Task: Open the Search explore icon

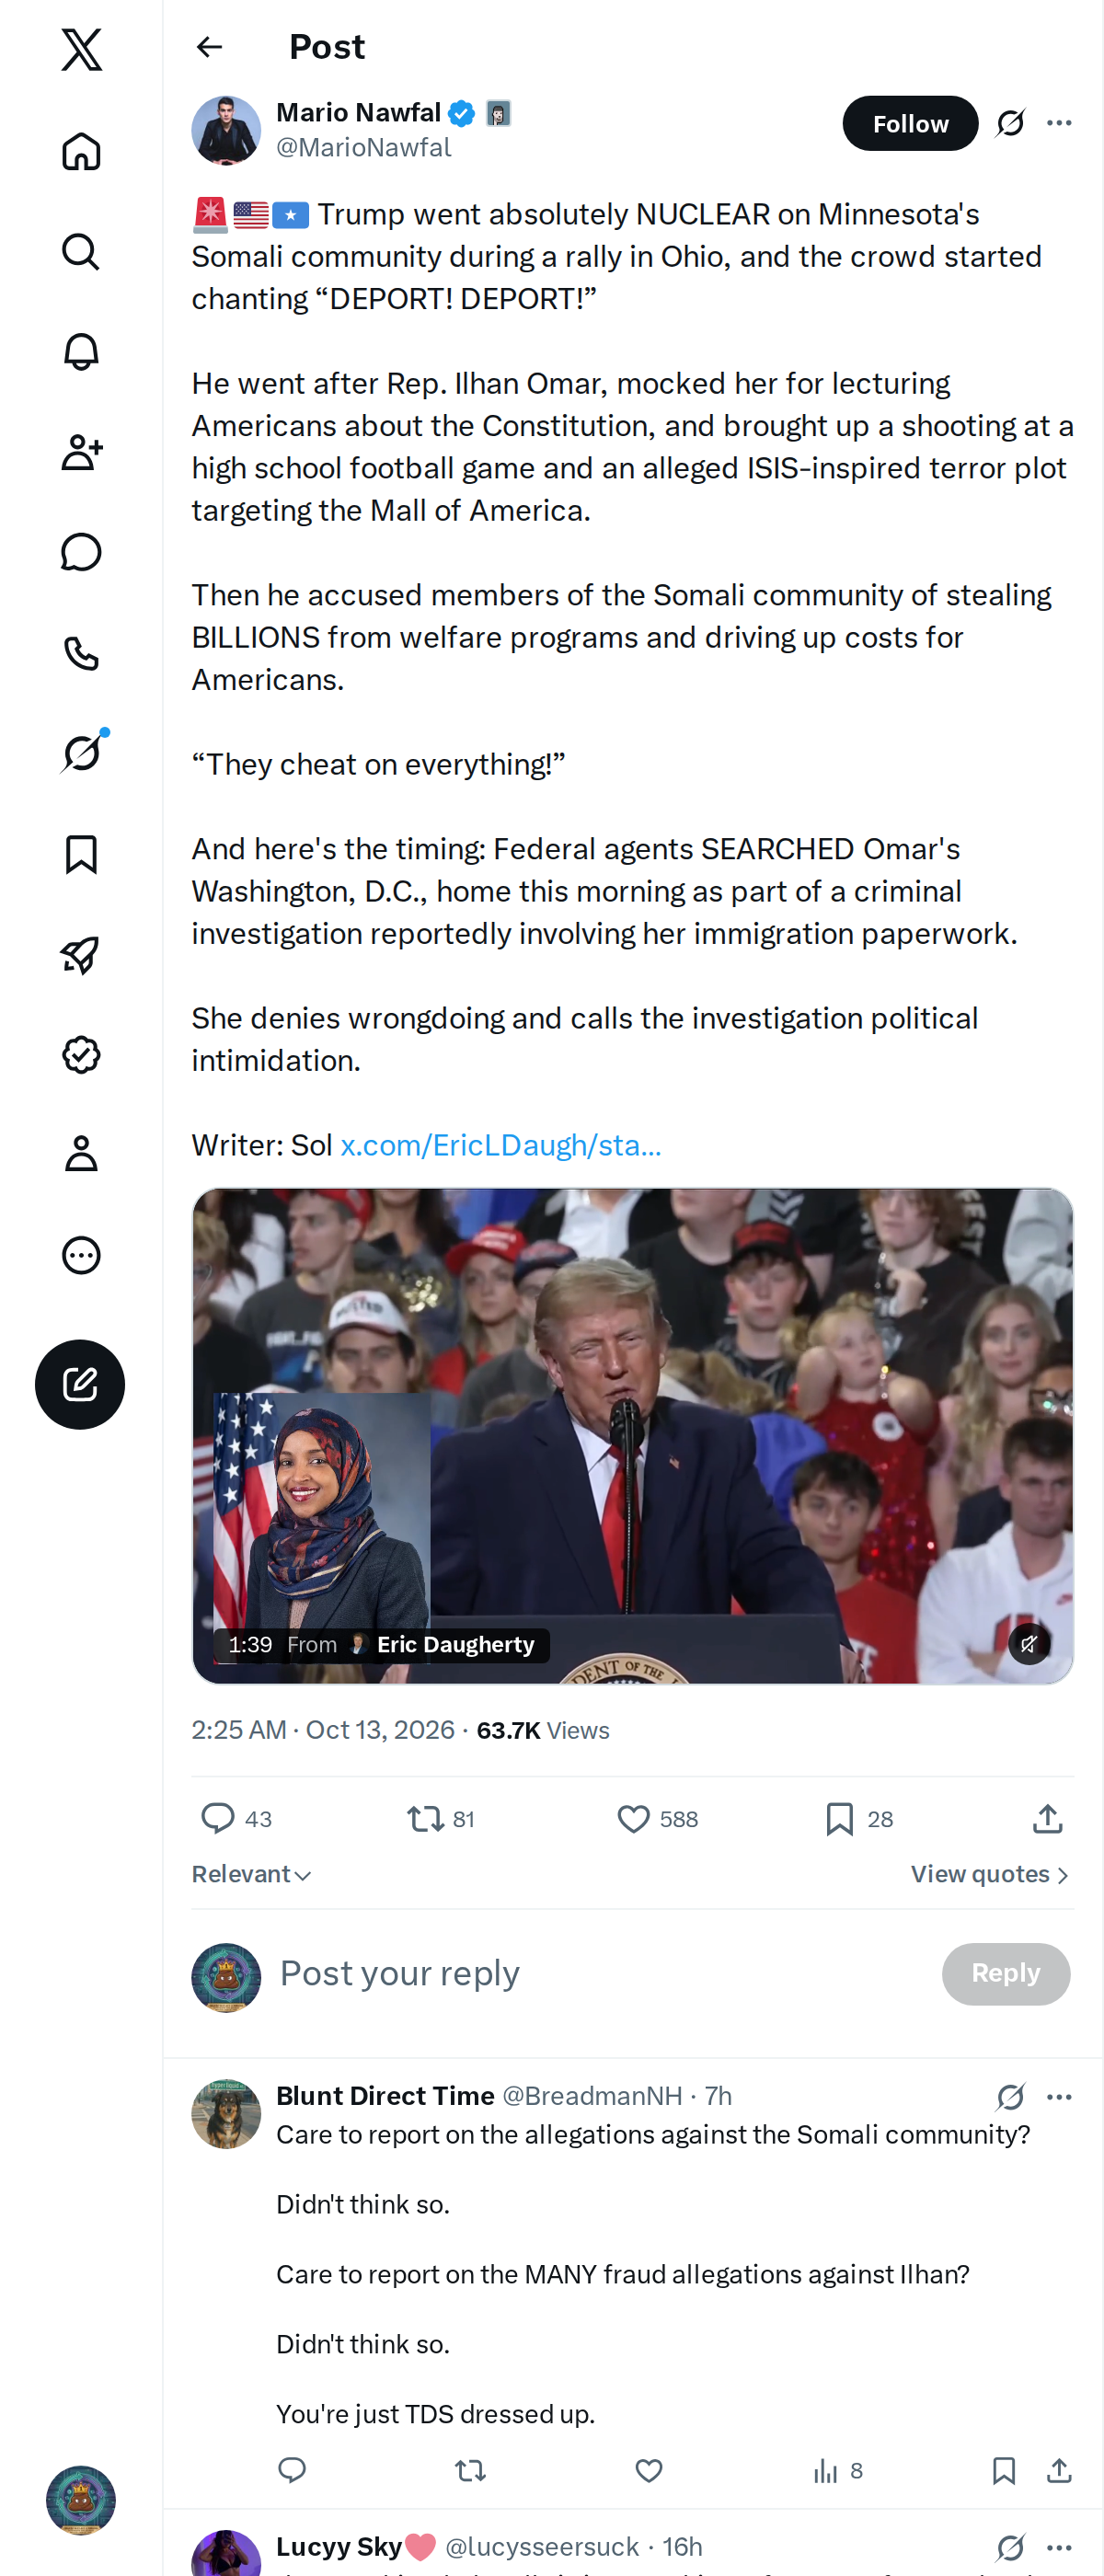Action: point(81,252)
